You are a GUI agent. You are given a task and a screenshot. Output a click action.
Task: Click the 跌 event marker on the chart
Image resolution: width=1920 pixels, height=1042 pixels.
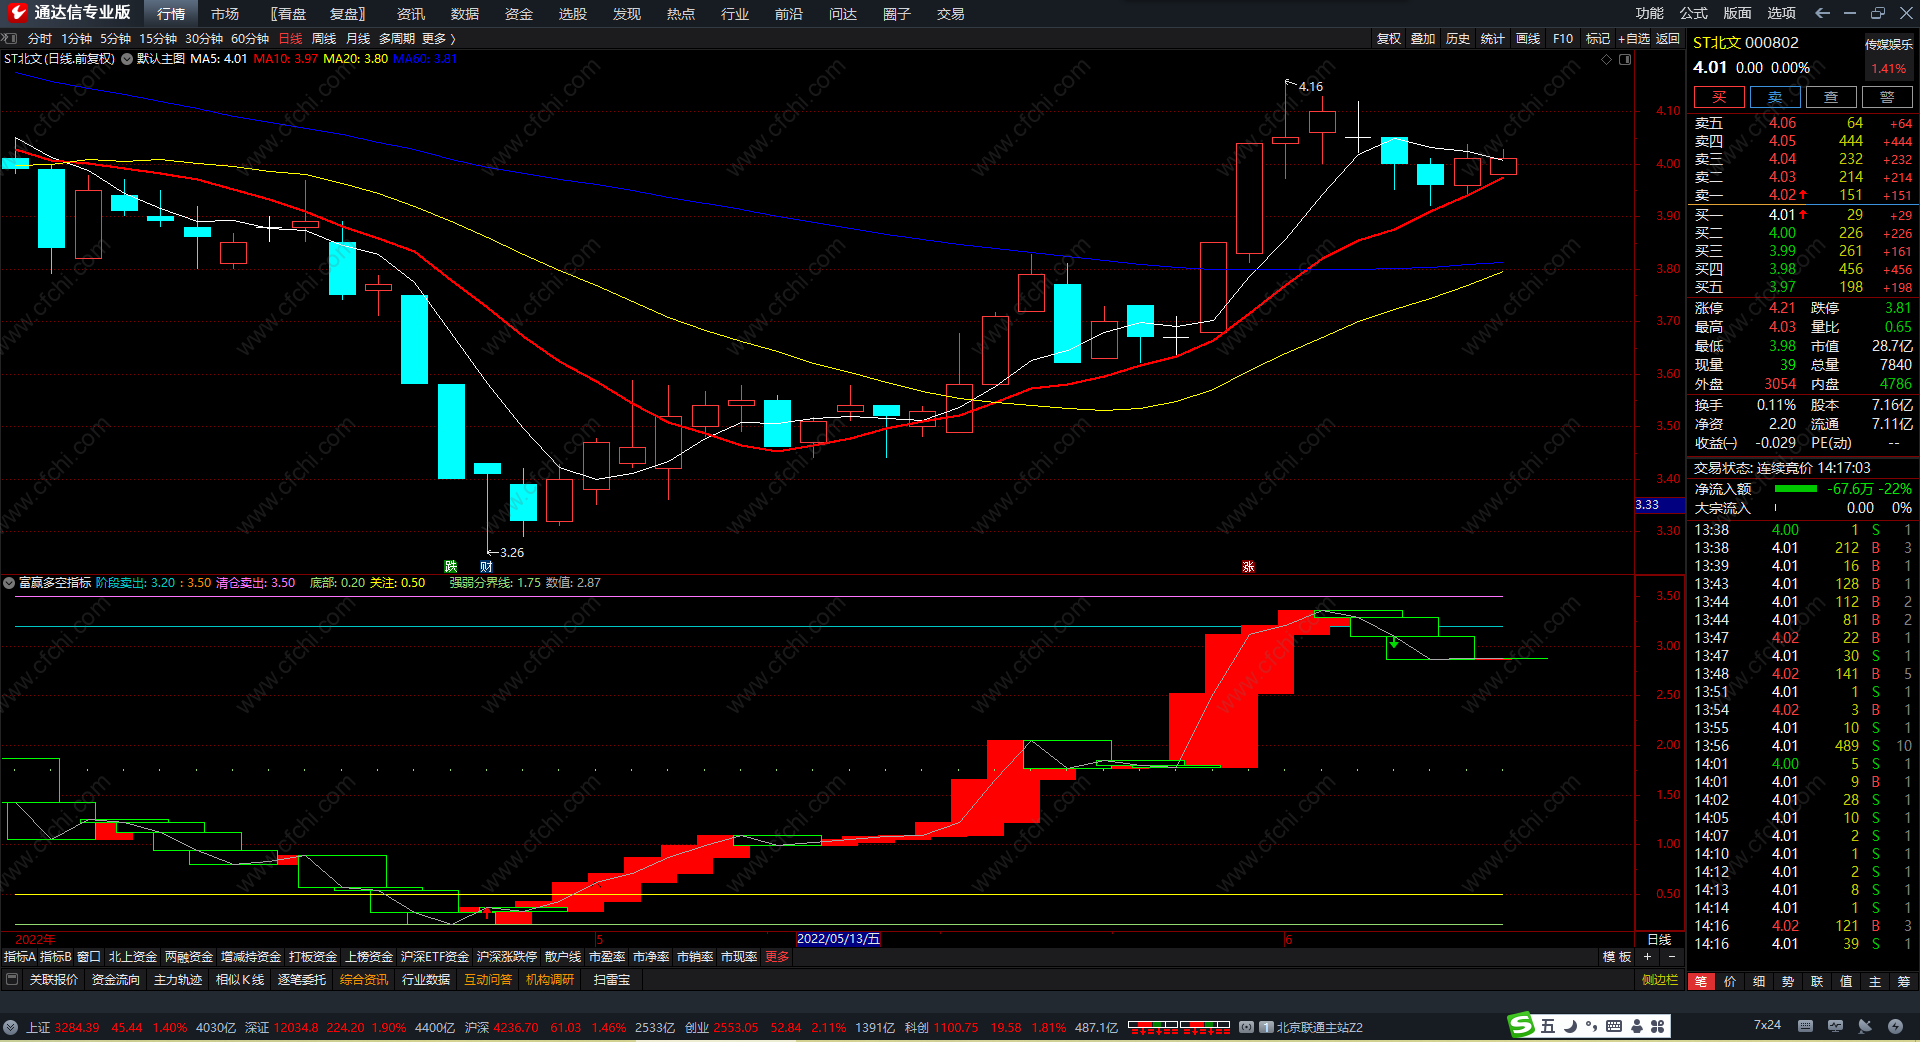[451, 567]
